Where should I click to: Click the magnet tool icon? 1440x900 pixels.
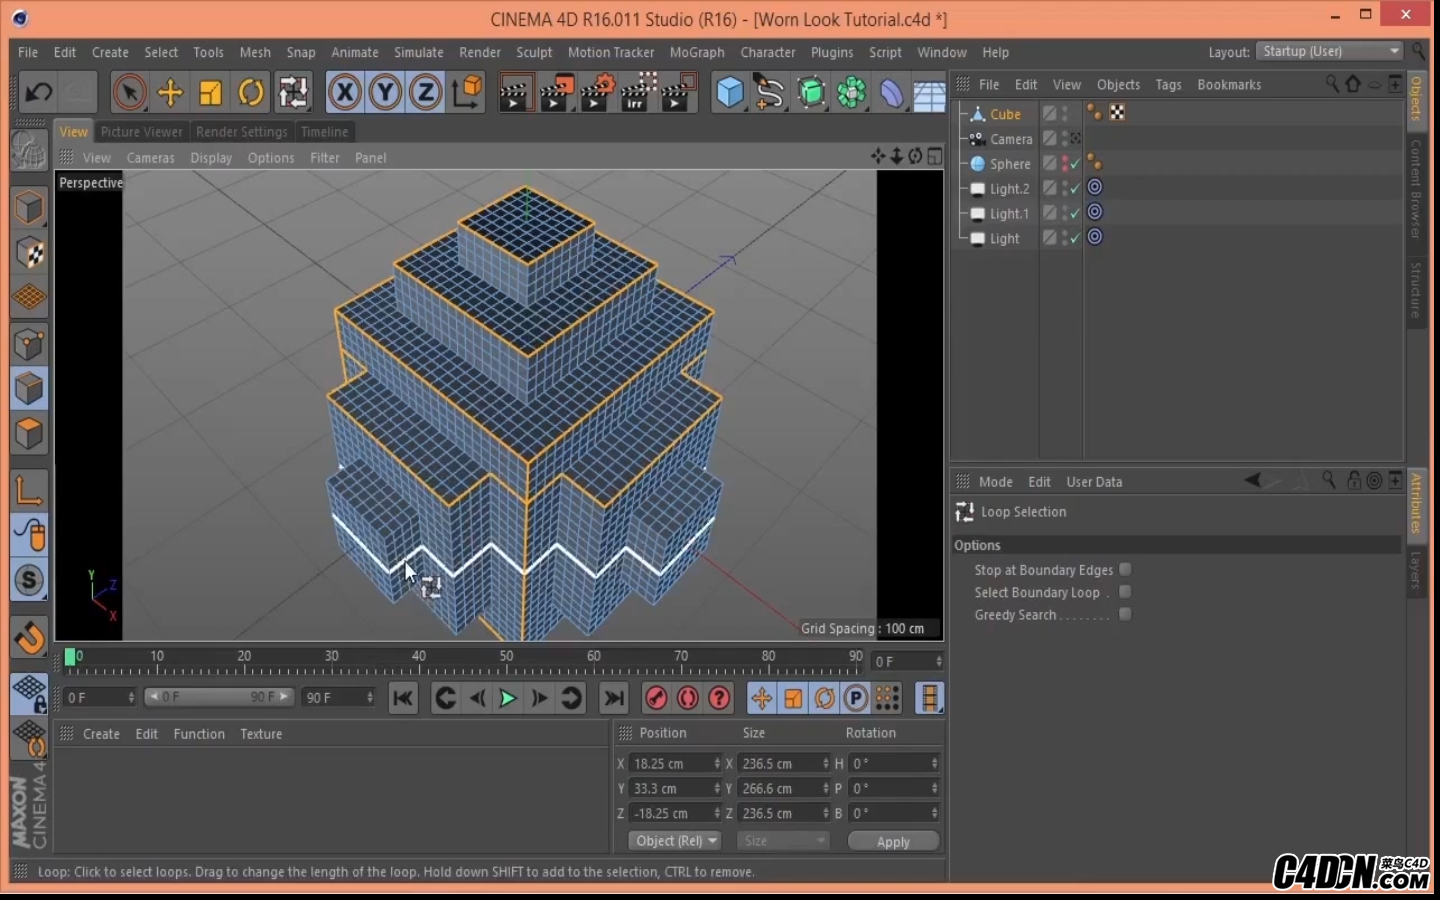pos(29,637)
